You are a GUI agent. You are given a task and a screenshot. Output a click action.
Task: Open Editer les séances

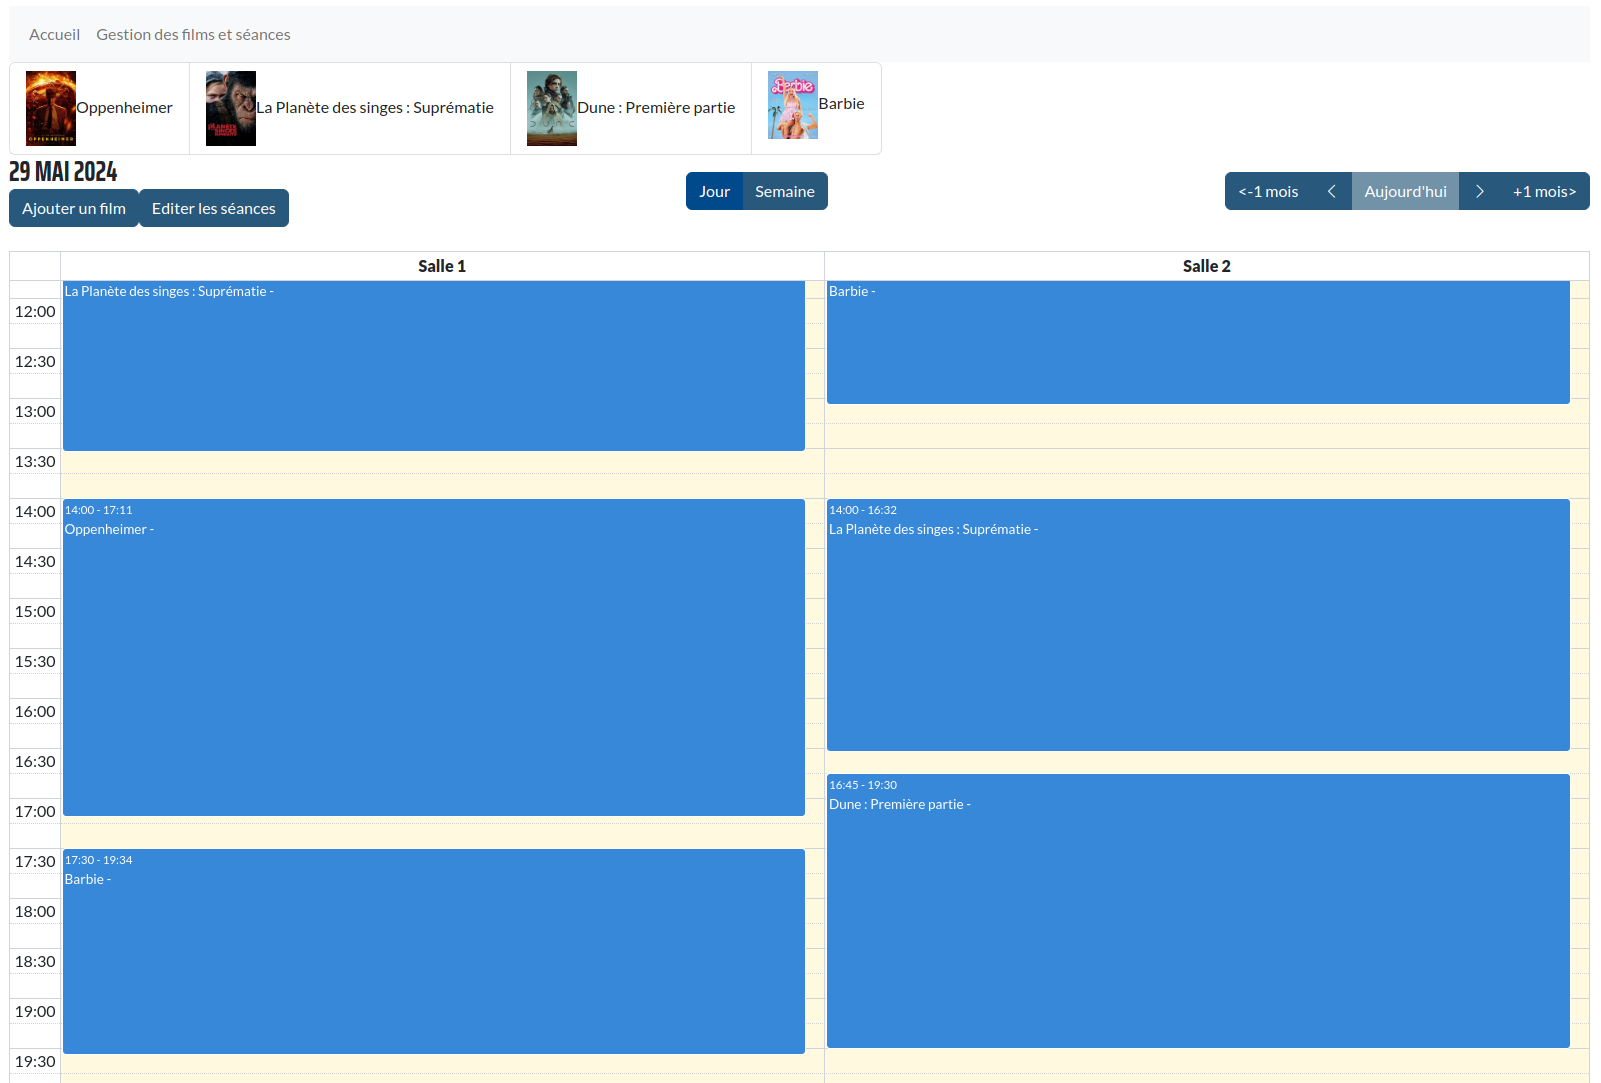coord(213,208)
